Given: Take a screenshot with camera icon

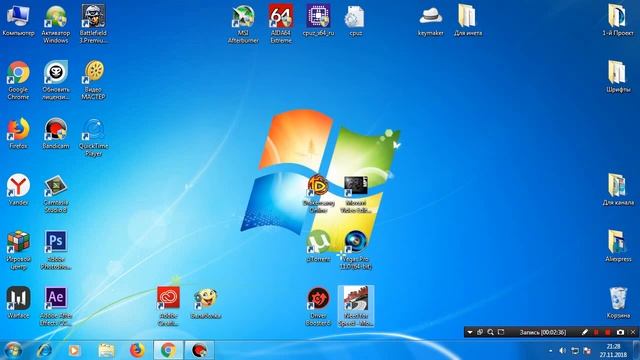Looking at the screenshot, I should 620,332.
